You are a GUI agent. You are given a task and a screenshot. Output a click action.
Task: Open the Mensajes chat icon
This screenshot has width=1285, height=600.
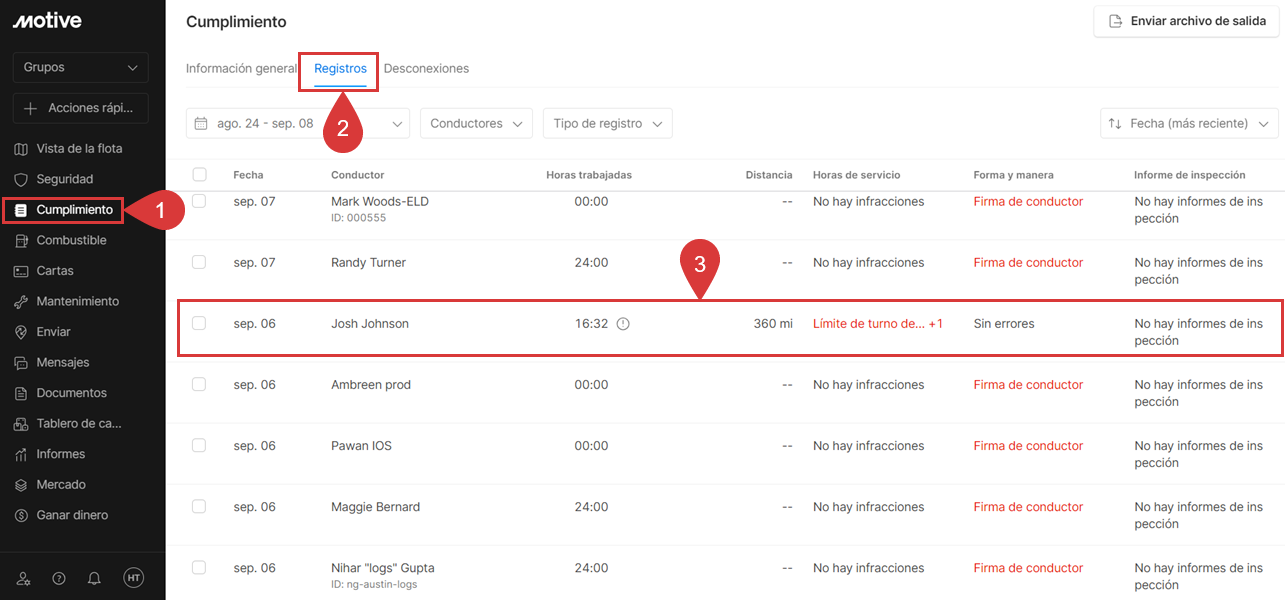pyautogui.click(x=21, y=363)
